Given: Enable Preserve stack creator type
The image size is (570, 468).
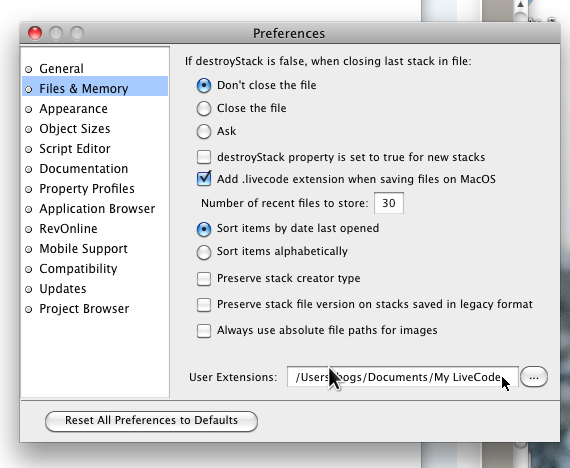Looking at the screenshot, I should pyautogui.click(x=204, y=279).
